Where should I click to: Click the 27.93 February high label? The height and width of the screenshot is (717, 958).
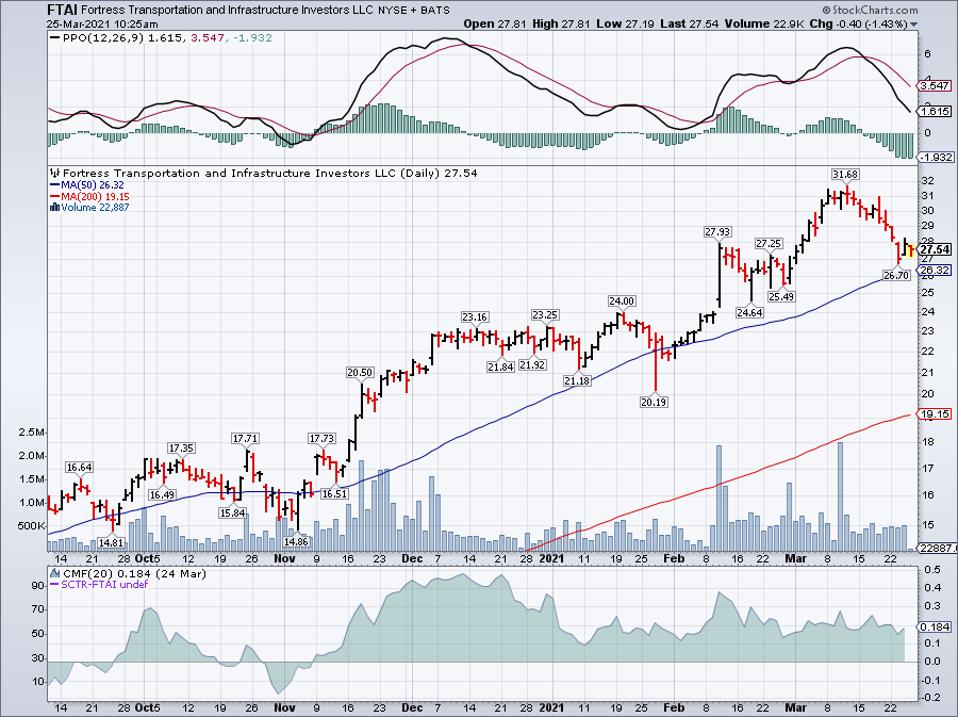pos(717,232)
